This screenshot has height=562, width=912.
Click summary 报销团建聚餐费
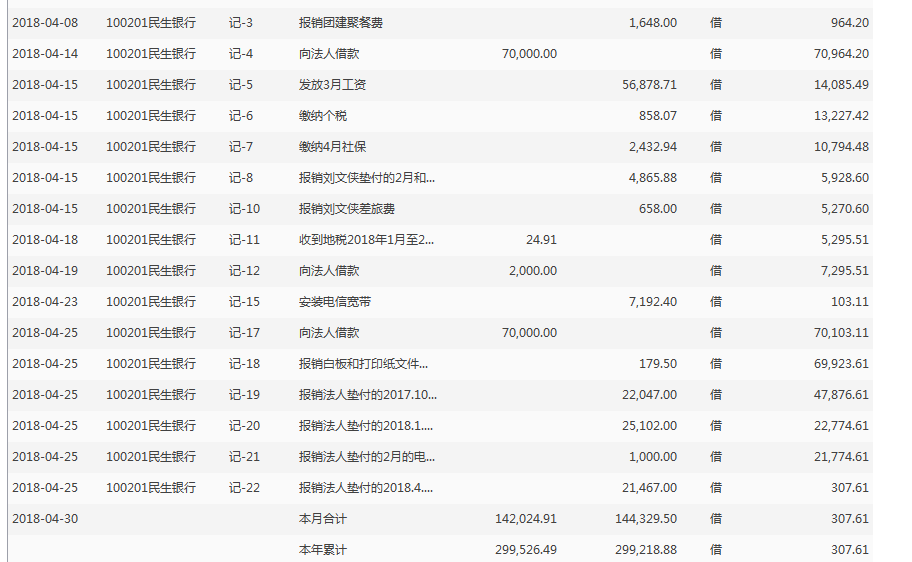coord(340,23)
